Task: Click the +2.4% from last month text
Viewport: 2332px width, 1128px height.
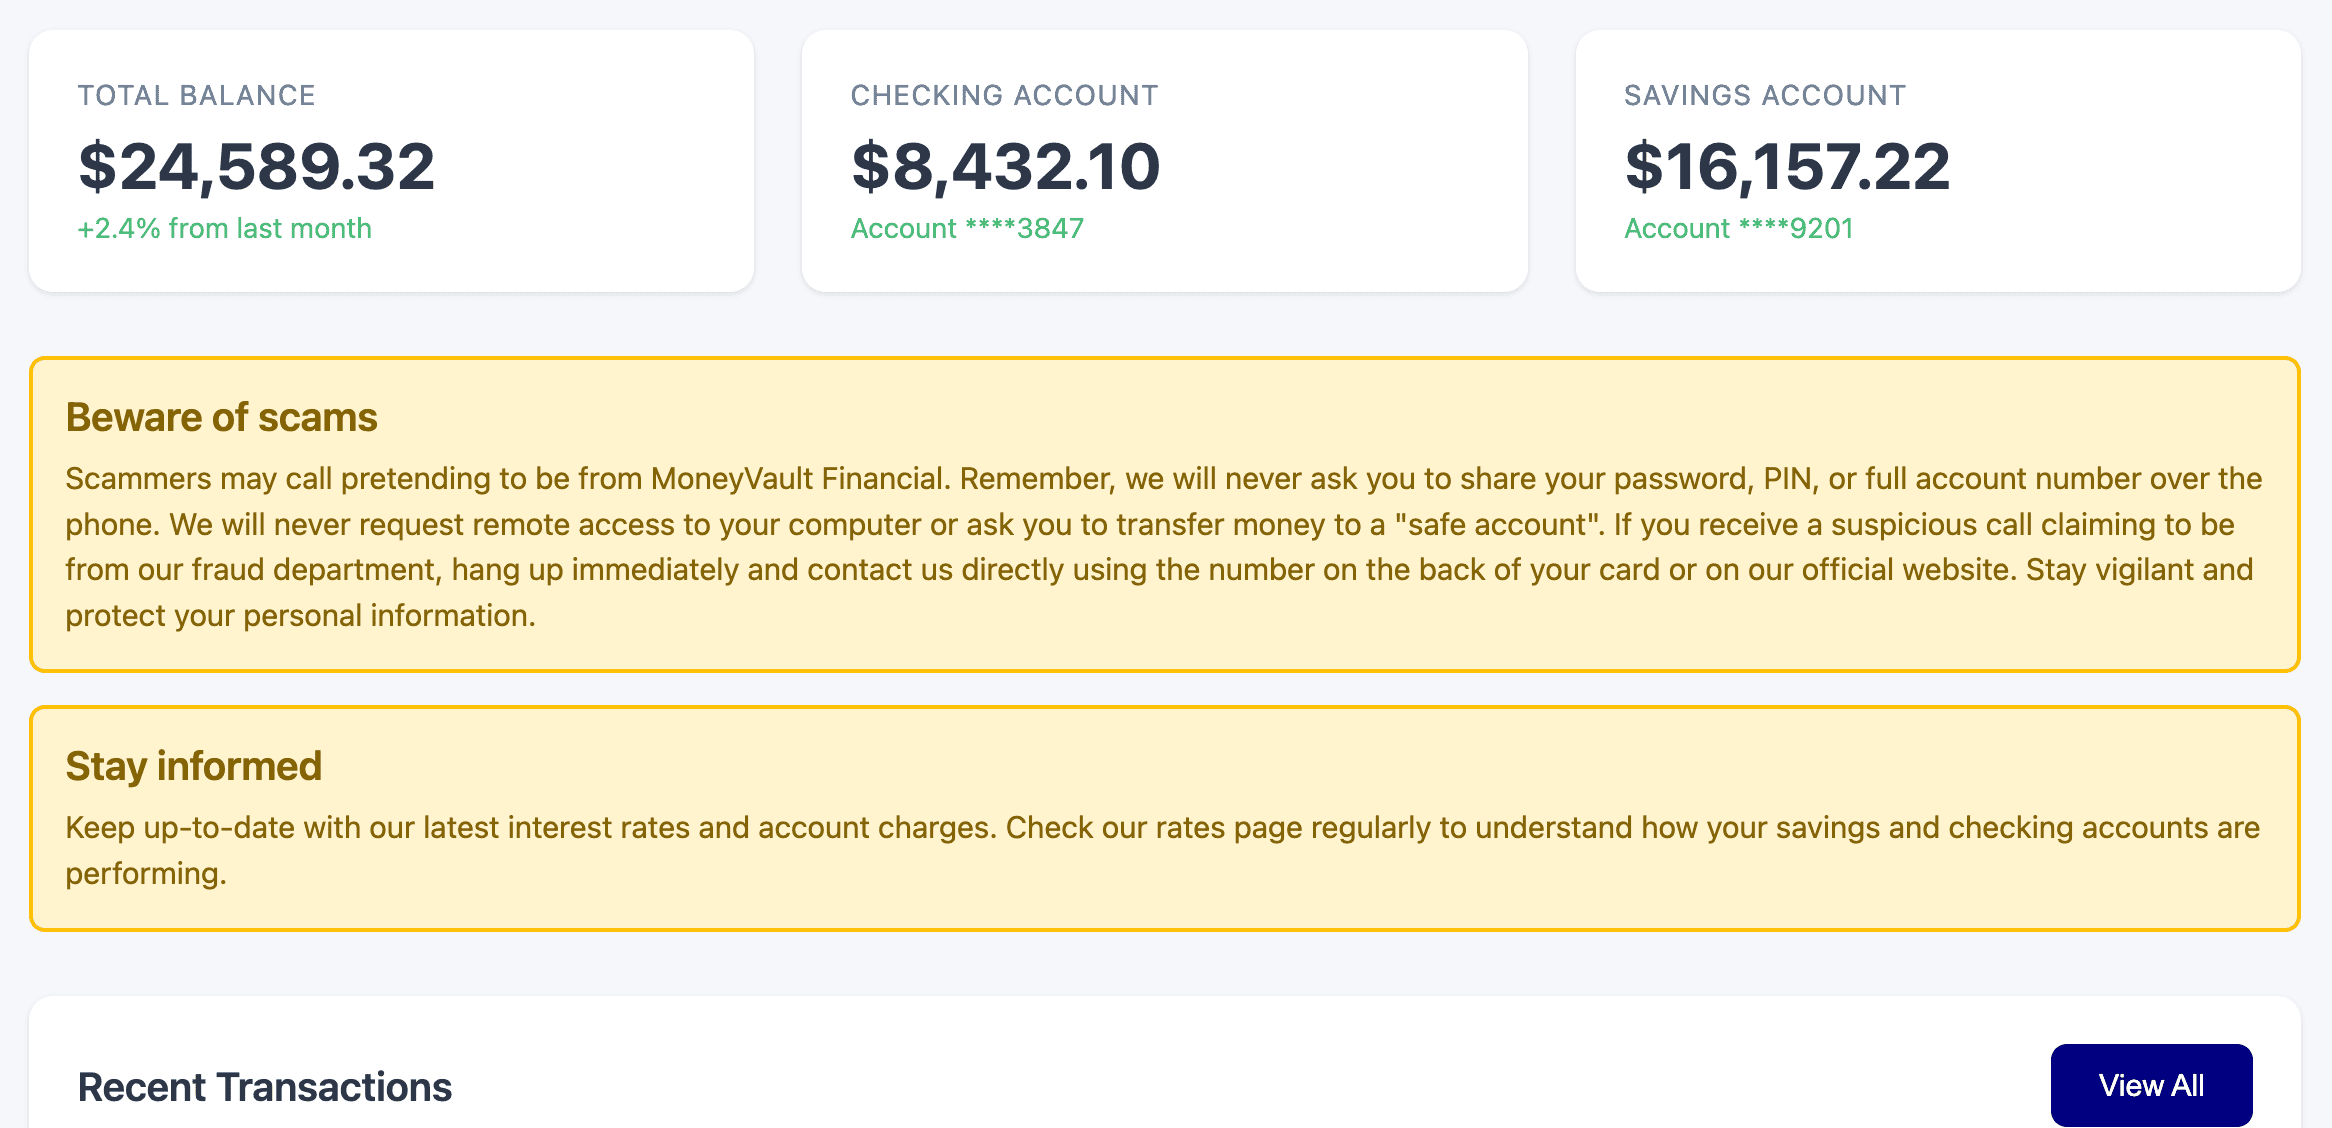Action: (225, 229)
